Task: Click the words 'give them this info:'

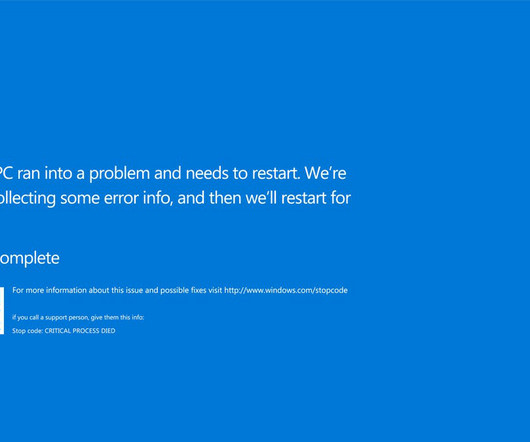Action: 118,317
